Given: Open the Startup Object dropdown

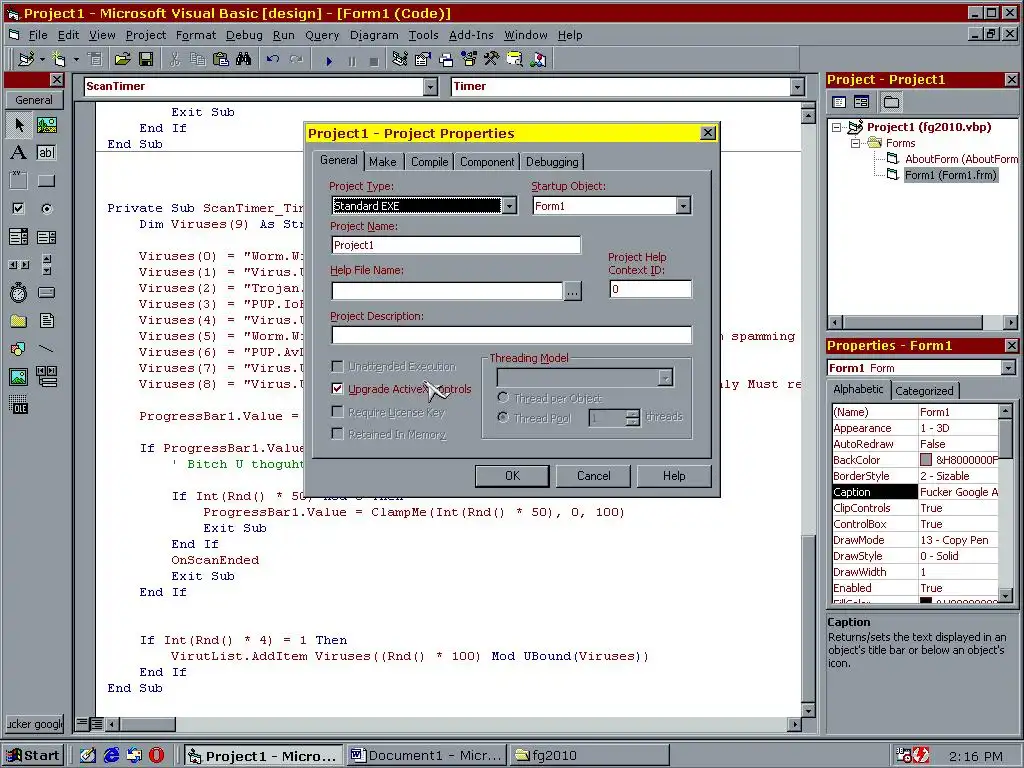Looking at the screenshot, I should pyautogui.click(x=683, y=206).
